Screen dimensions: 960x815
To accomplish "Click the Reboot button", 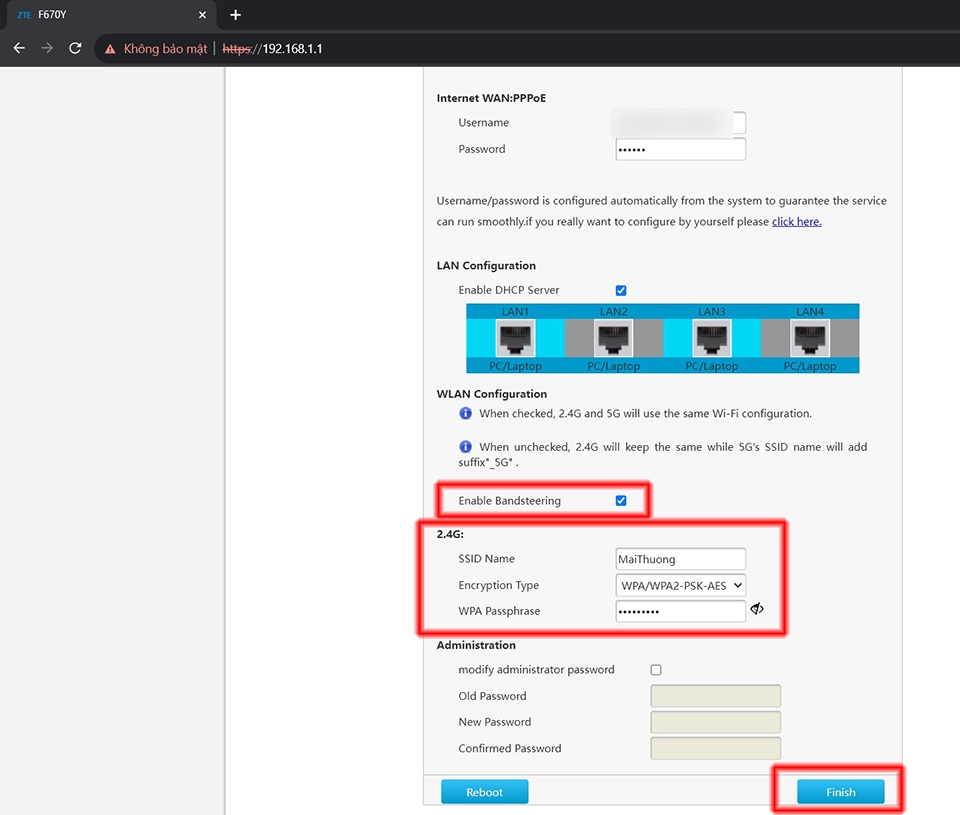I will (x=484, y=792).
